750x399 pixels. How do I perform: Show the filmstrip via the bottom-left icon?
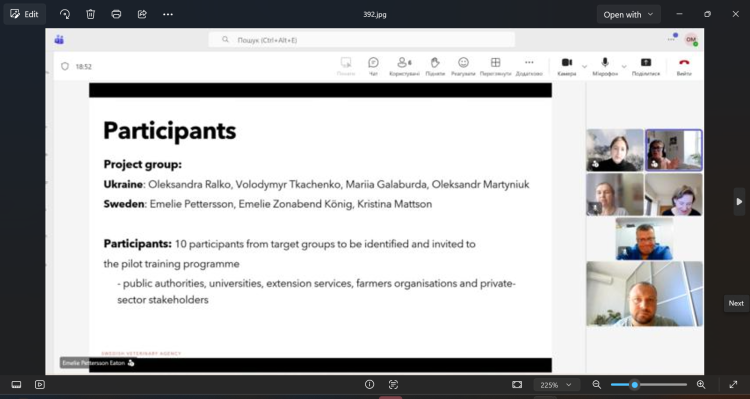(16, 385)
